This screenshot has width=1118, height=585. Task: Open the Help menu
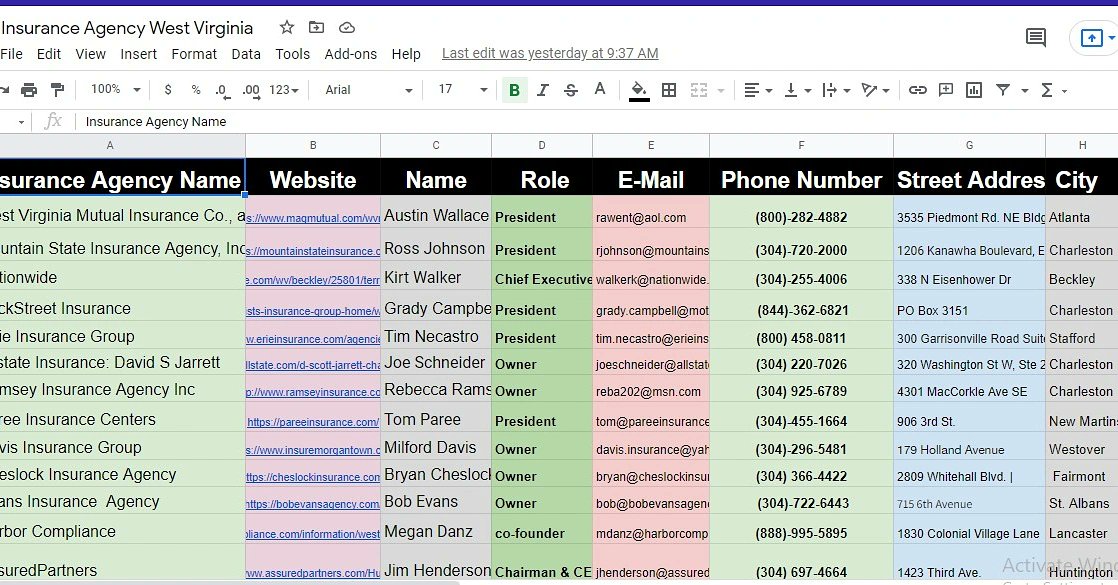pyautogui.click(x=406, y=54)
